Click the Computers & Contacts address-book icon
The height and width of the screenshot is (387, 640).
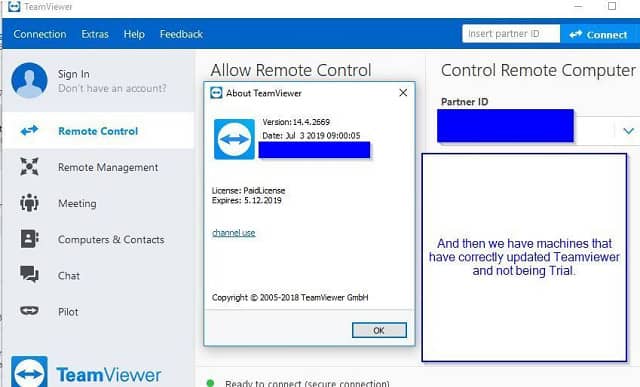(x=29, y=238)
